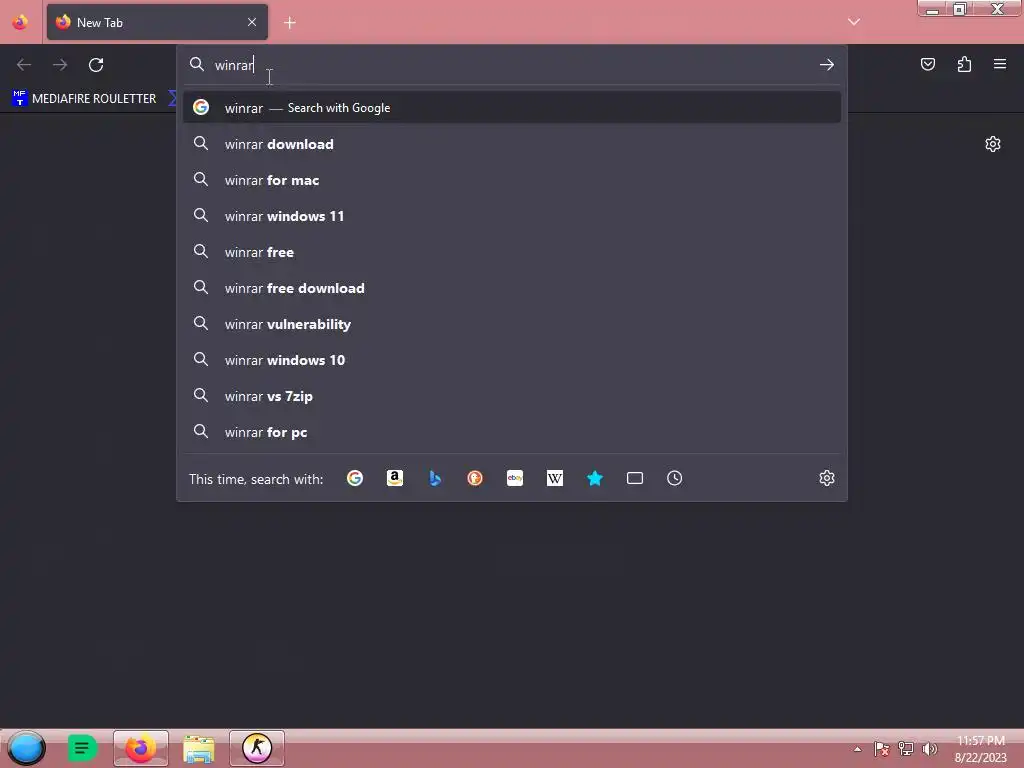Choose 'winrar windows 10' suggestion
This screenshot has width=1024, height=768.
point(512,360)
